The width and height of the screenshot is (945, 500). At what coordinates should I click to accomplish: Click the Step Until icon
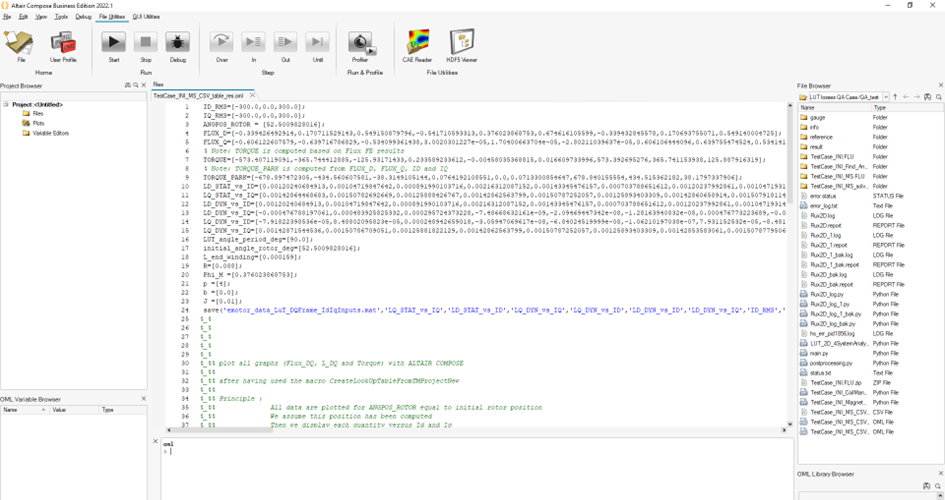tap(317, 43)
